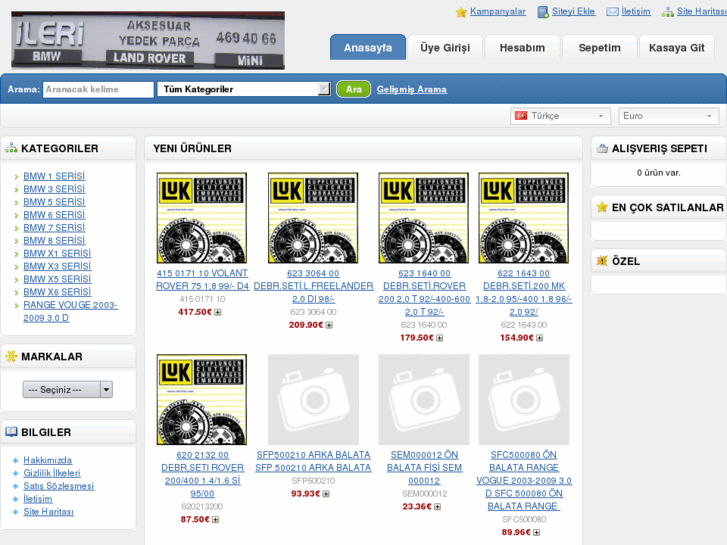Open the Gelişmiş Arama link
This screenshot has height=545, width=727.
coord(412,90)
